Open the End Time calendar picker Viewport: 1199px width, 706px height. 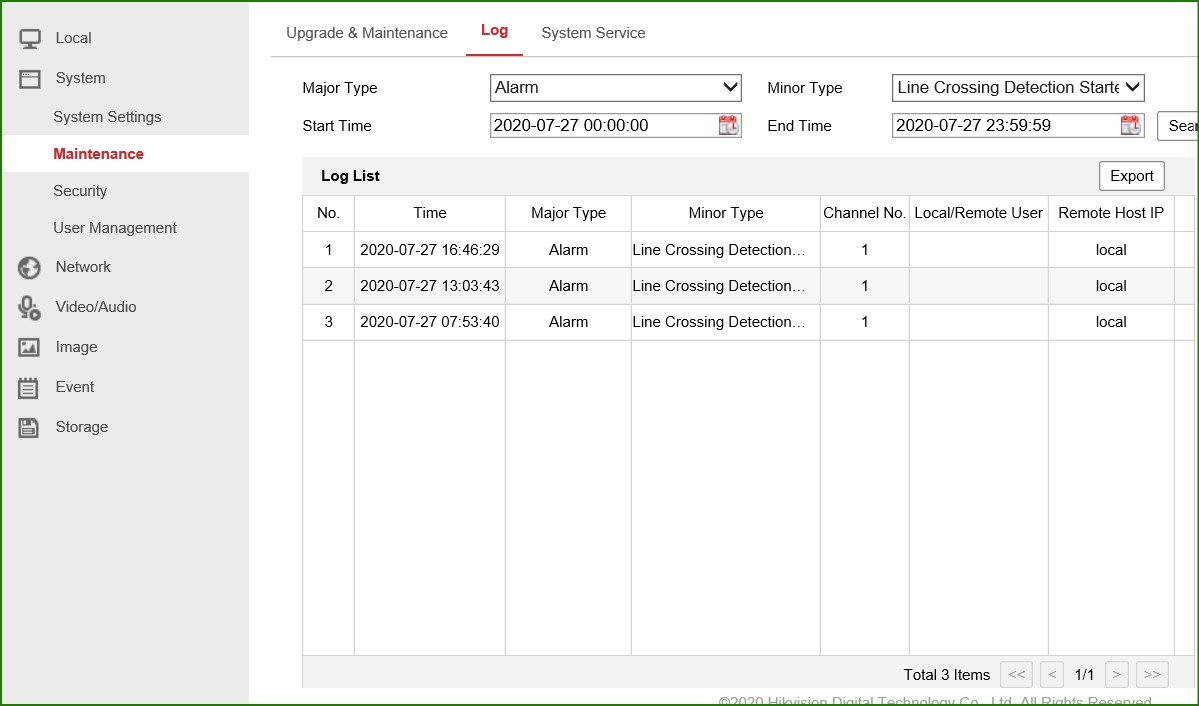[1130, 126]
